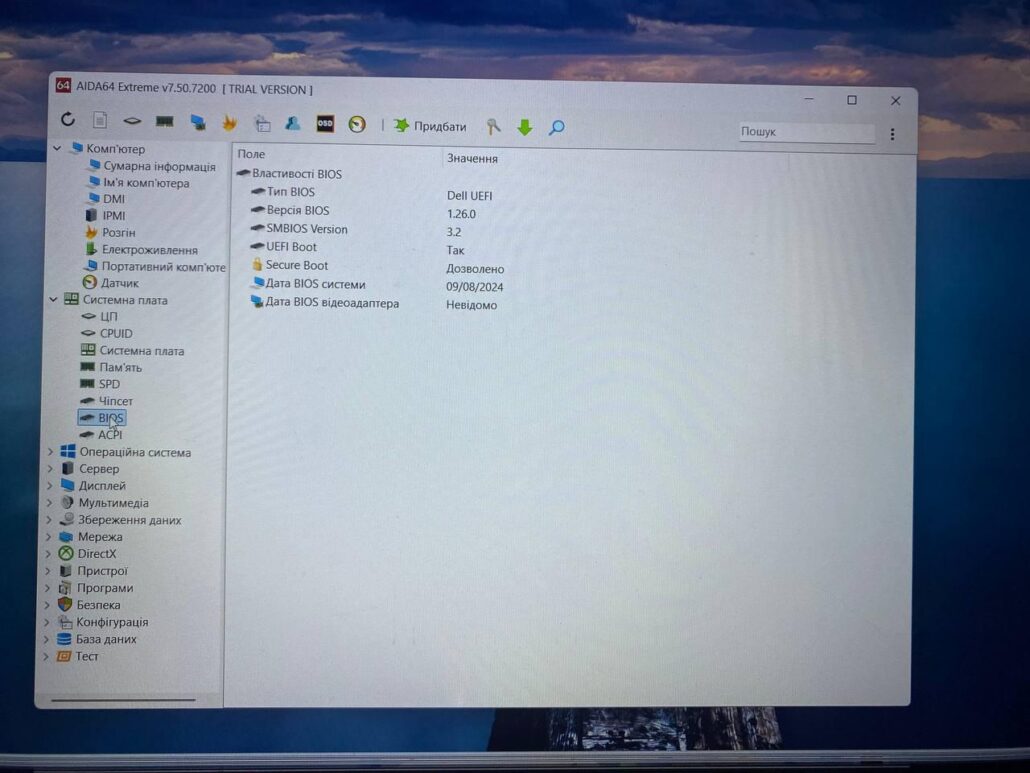Click the OSD panel toolbar icon
1030x773 pixels.
[325, 124]
